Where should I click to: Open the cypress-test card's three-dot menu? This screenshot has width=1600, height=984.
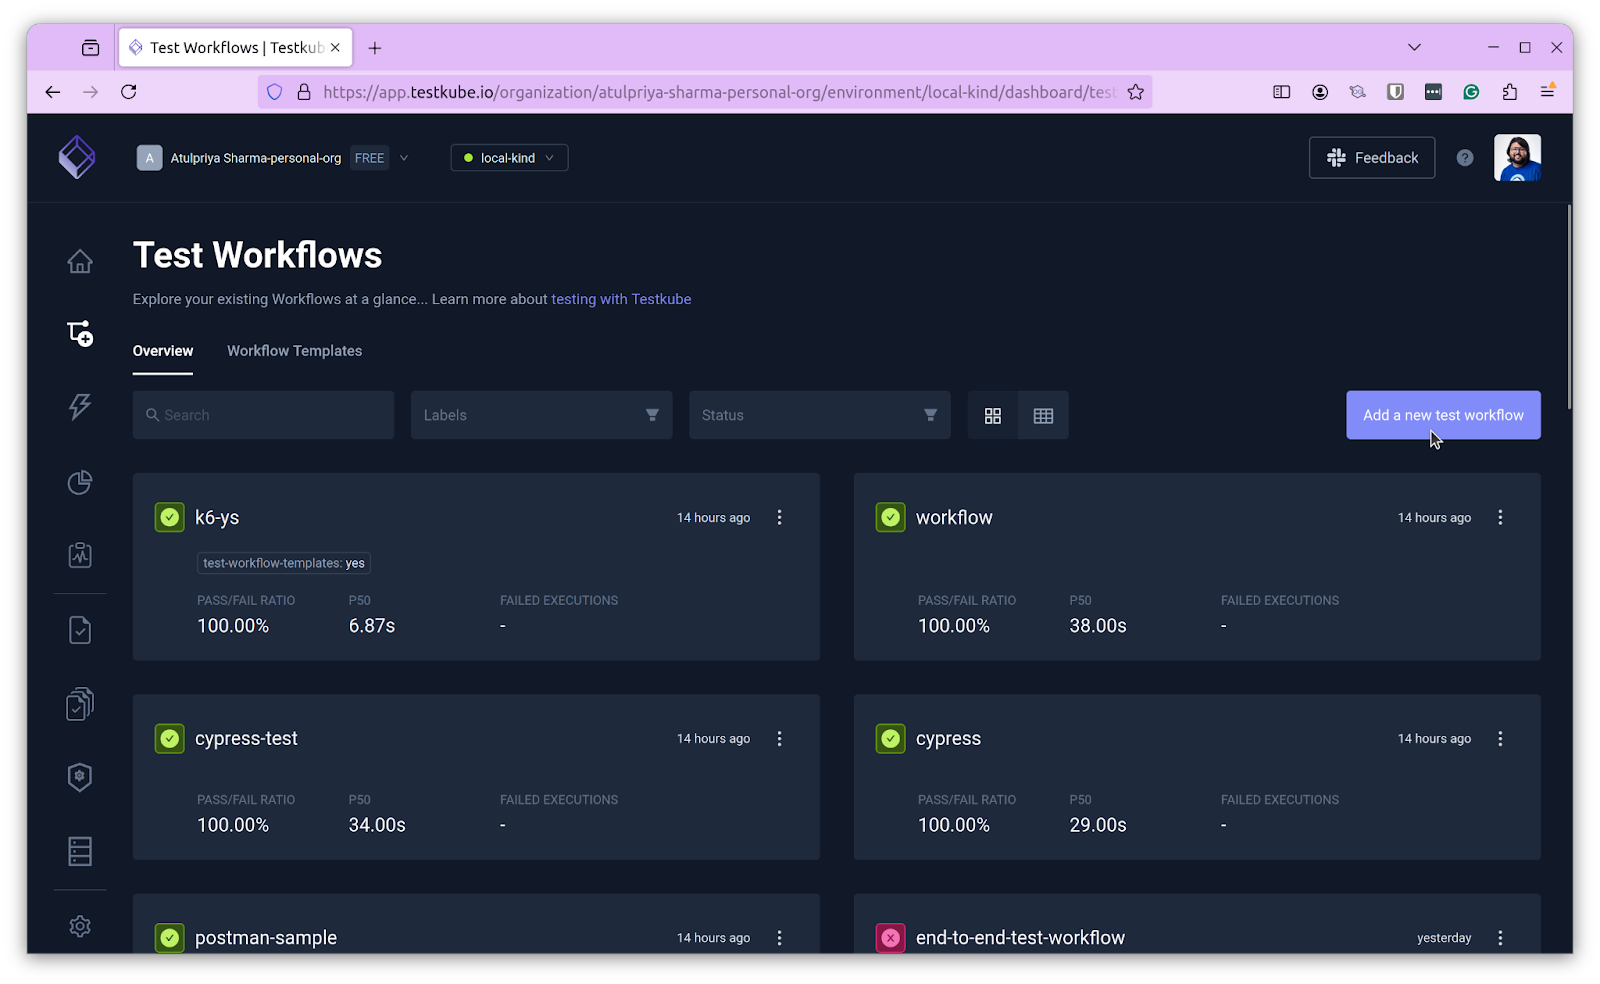point(780,738)
